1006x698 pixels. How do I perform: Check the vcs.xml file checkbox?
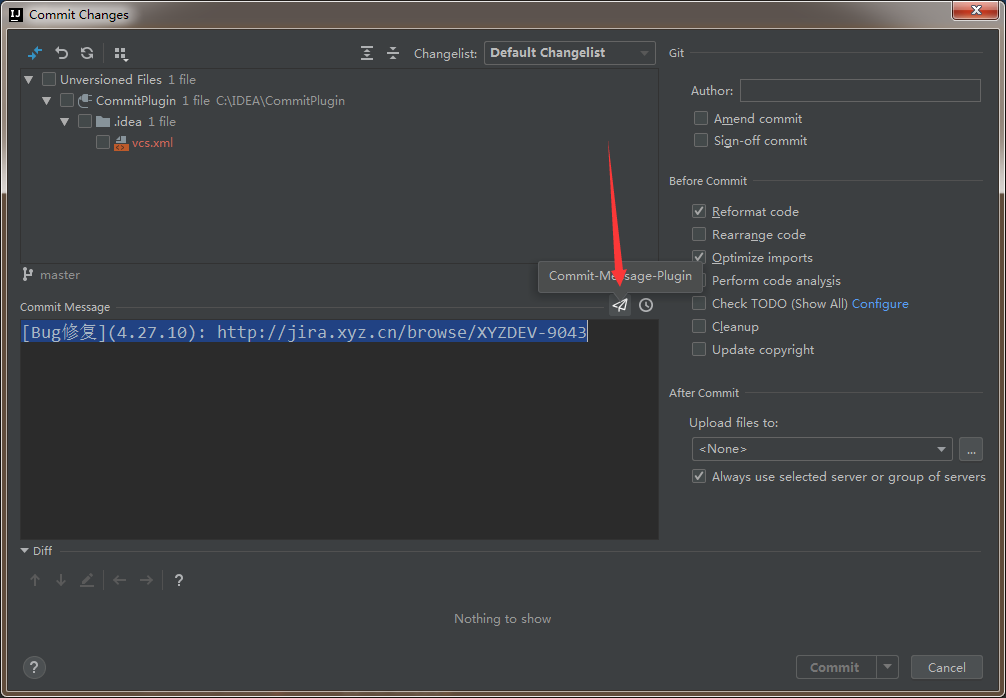click(x=103, y=142)
